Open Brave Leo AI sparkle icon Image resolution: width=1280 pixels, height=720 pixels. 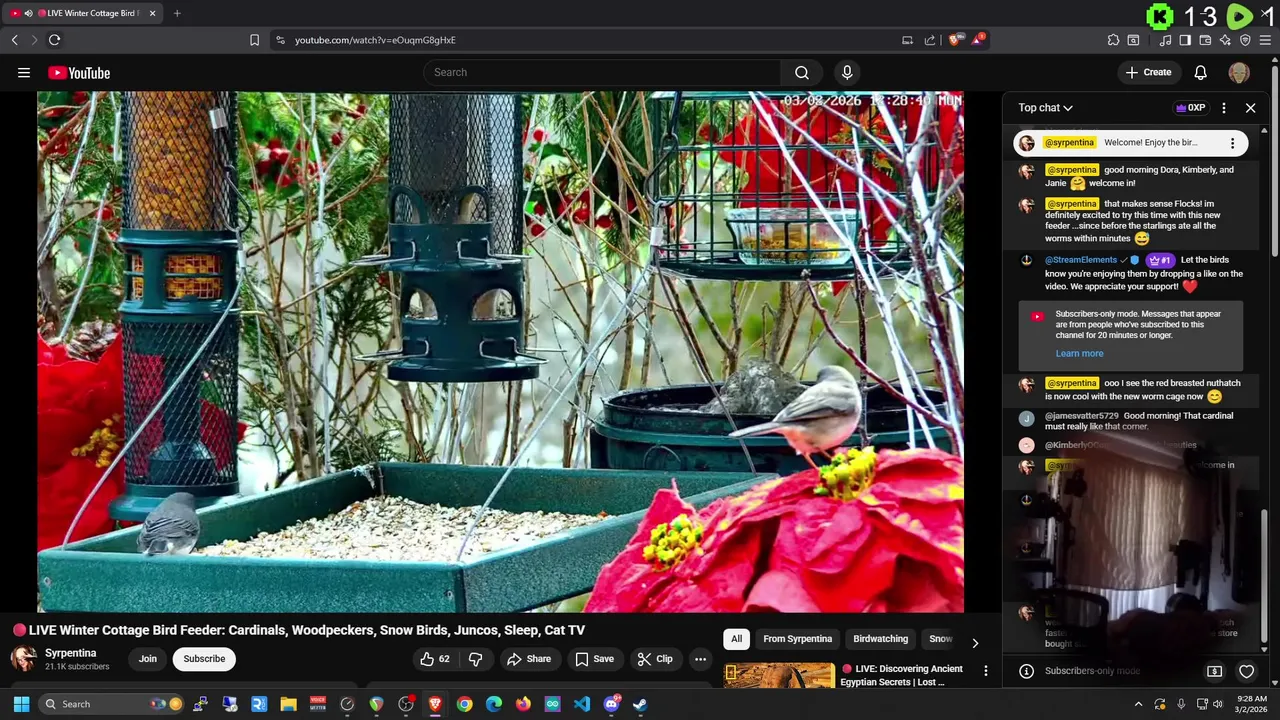tap(1225, 40)
